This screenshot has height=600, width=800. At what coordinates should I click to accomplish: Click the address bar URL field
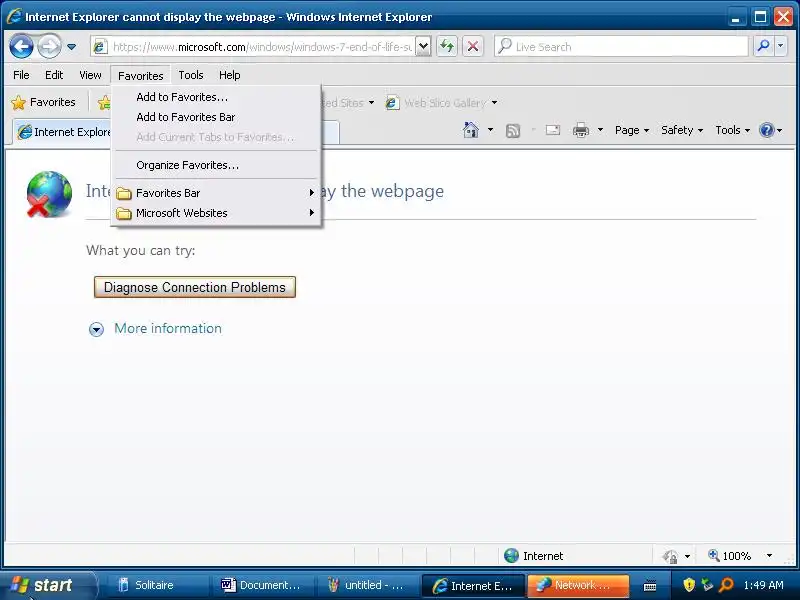(x=260, y=47)
